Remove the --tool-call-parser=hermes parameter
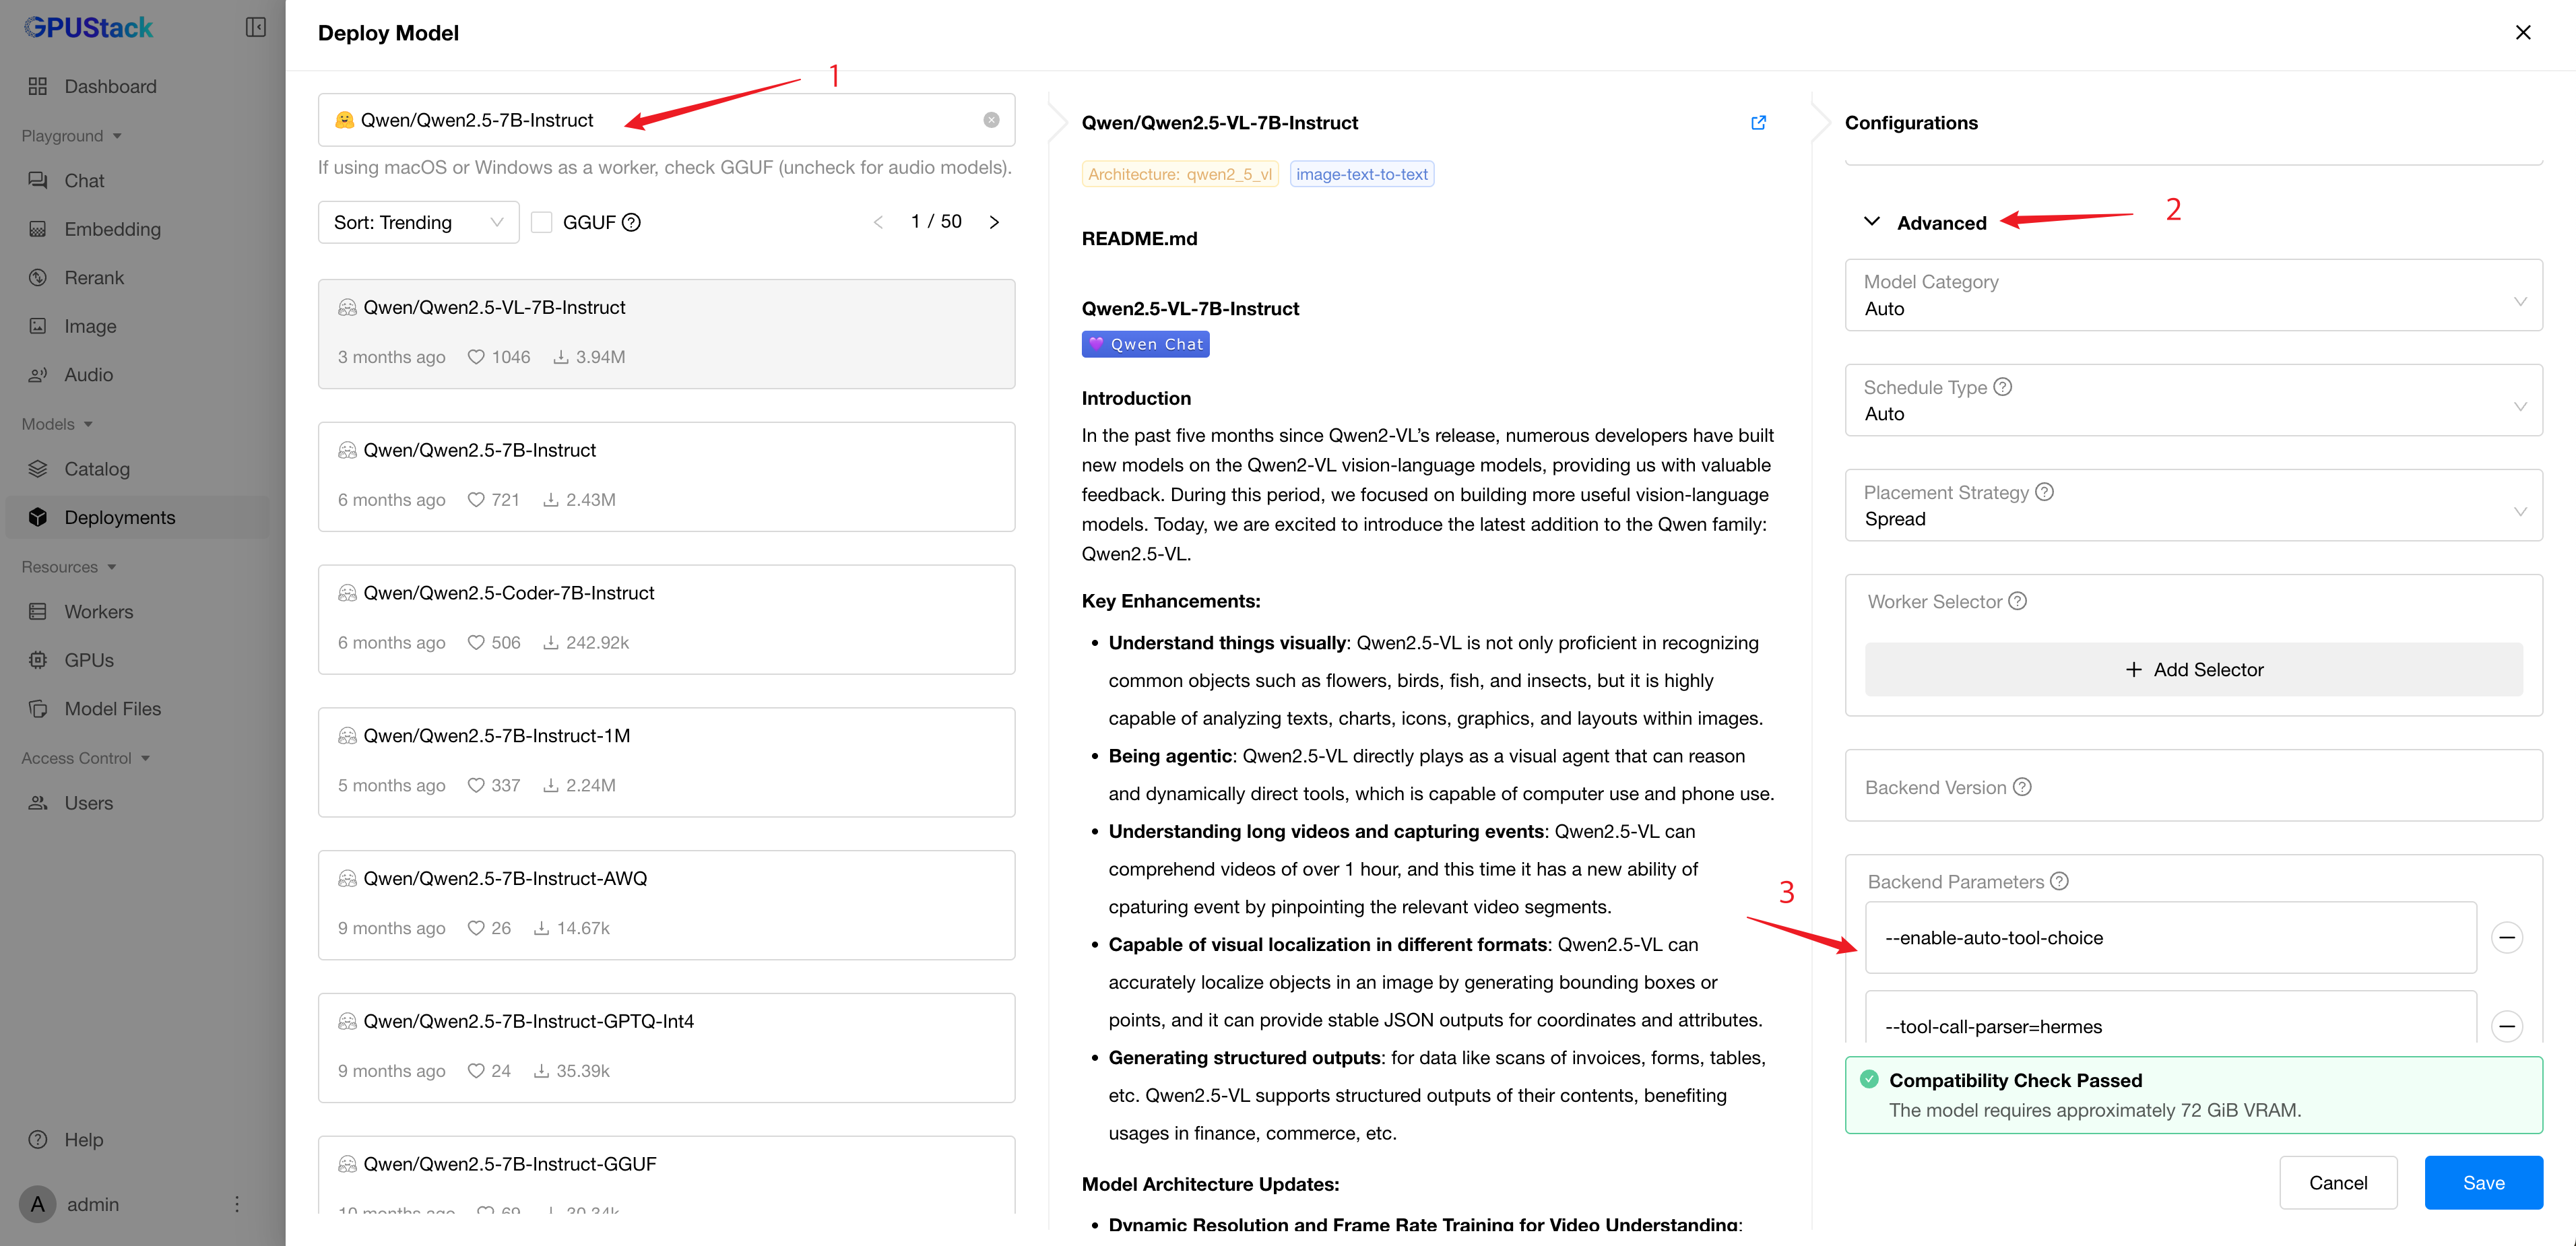The image size is (2576, 1246). (2506, 1026)
